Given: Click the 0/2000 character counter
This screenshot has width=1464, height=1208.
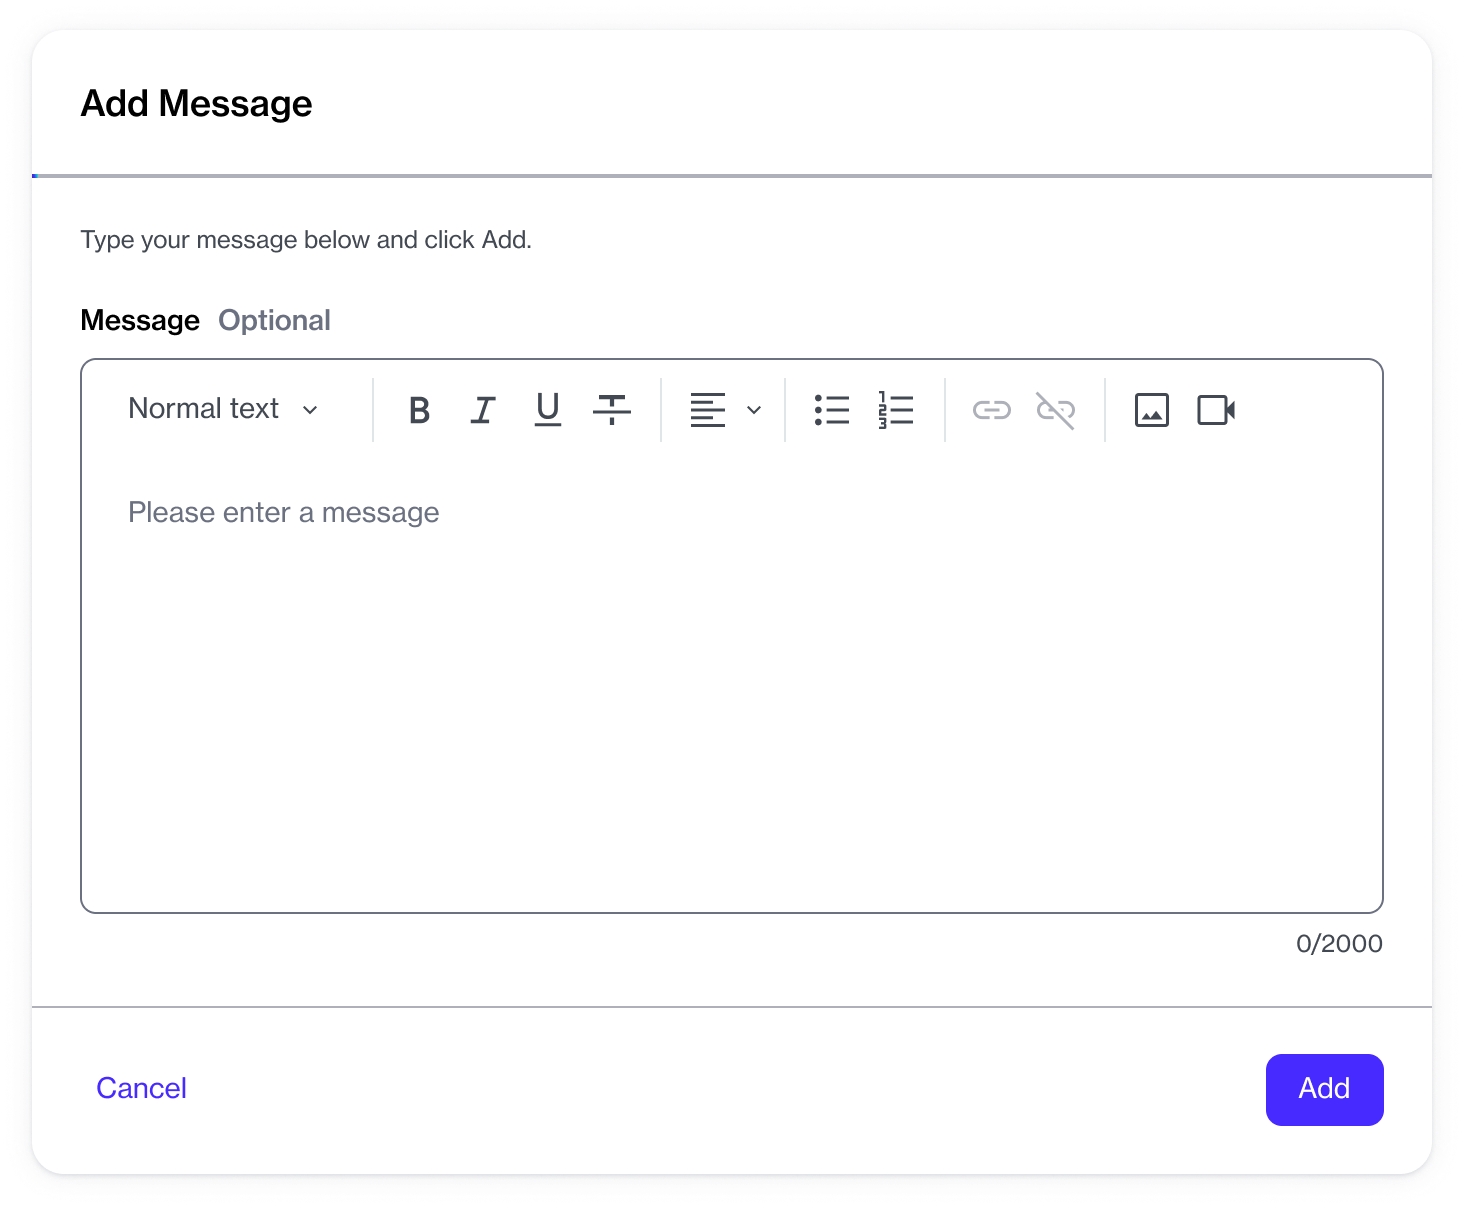Looking at the screenshot, I should tap(1338, 944).
